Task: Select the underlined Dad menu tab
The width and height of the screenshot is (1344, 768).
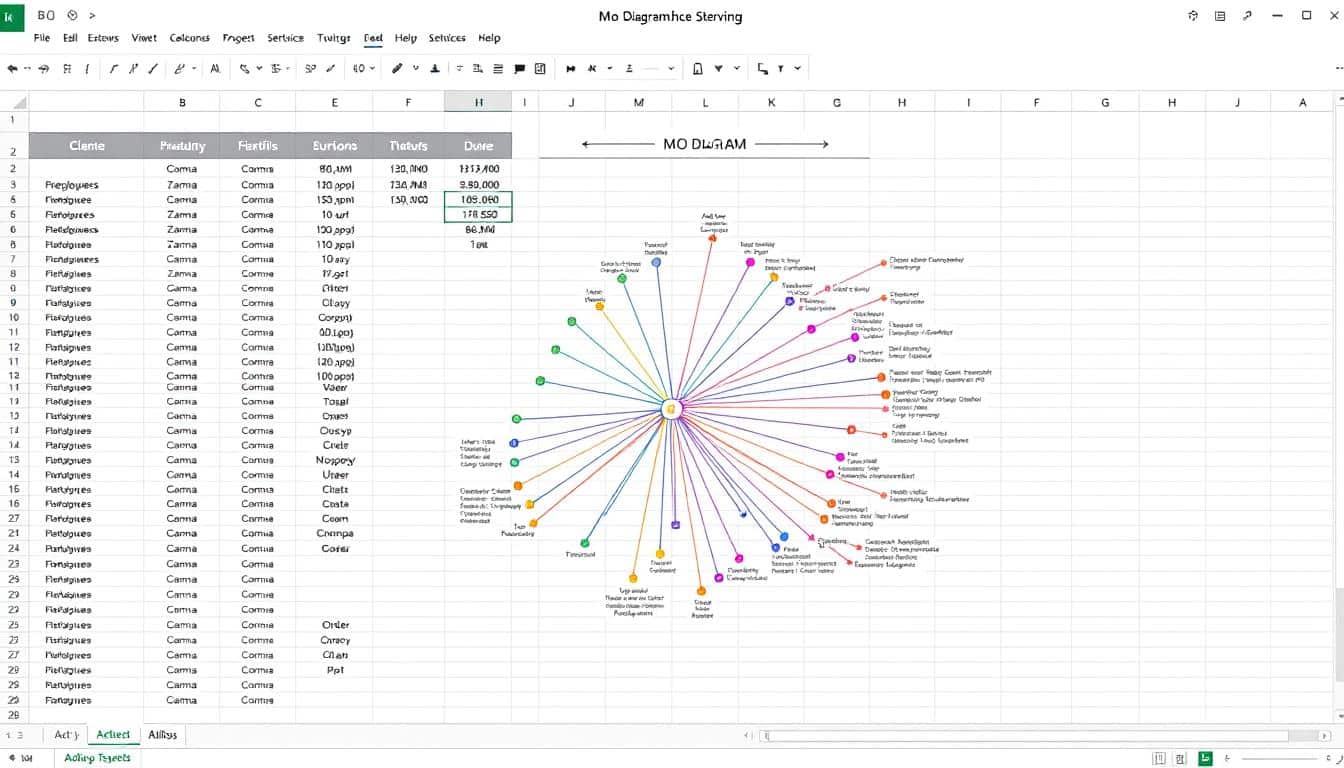Action: click(373, 38)
